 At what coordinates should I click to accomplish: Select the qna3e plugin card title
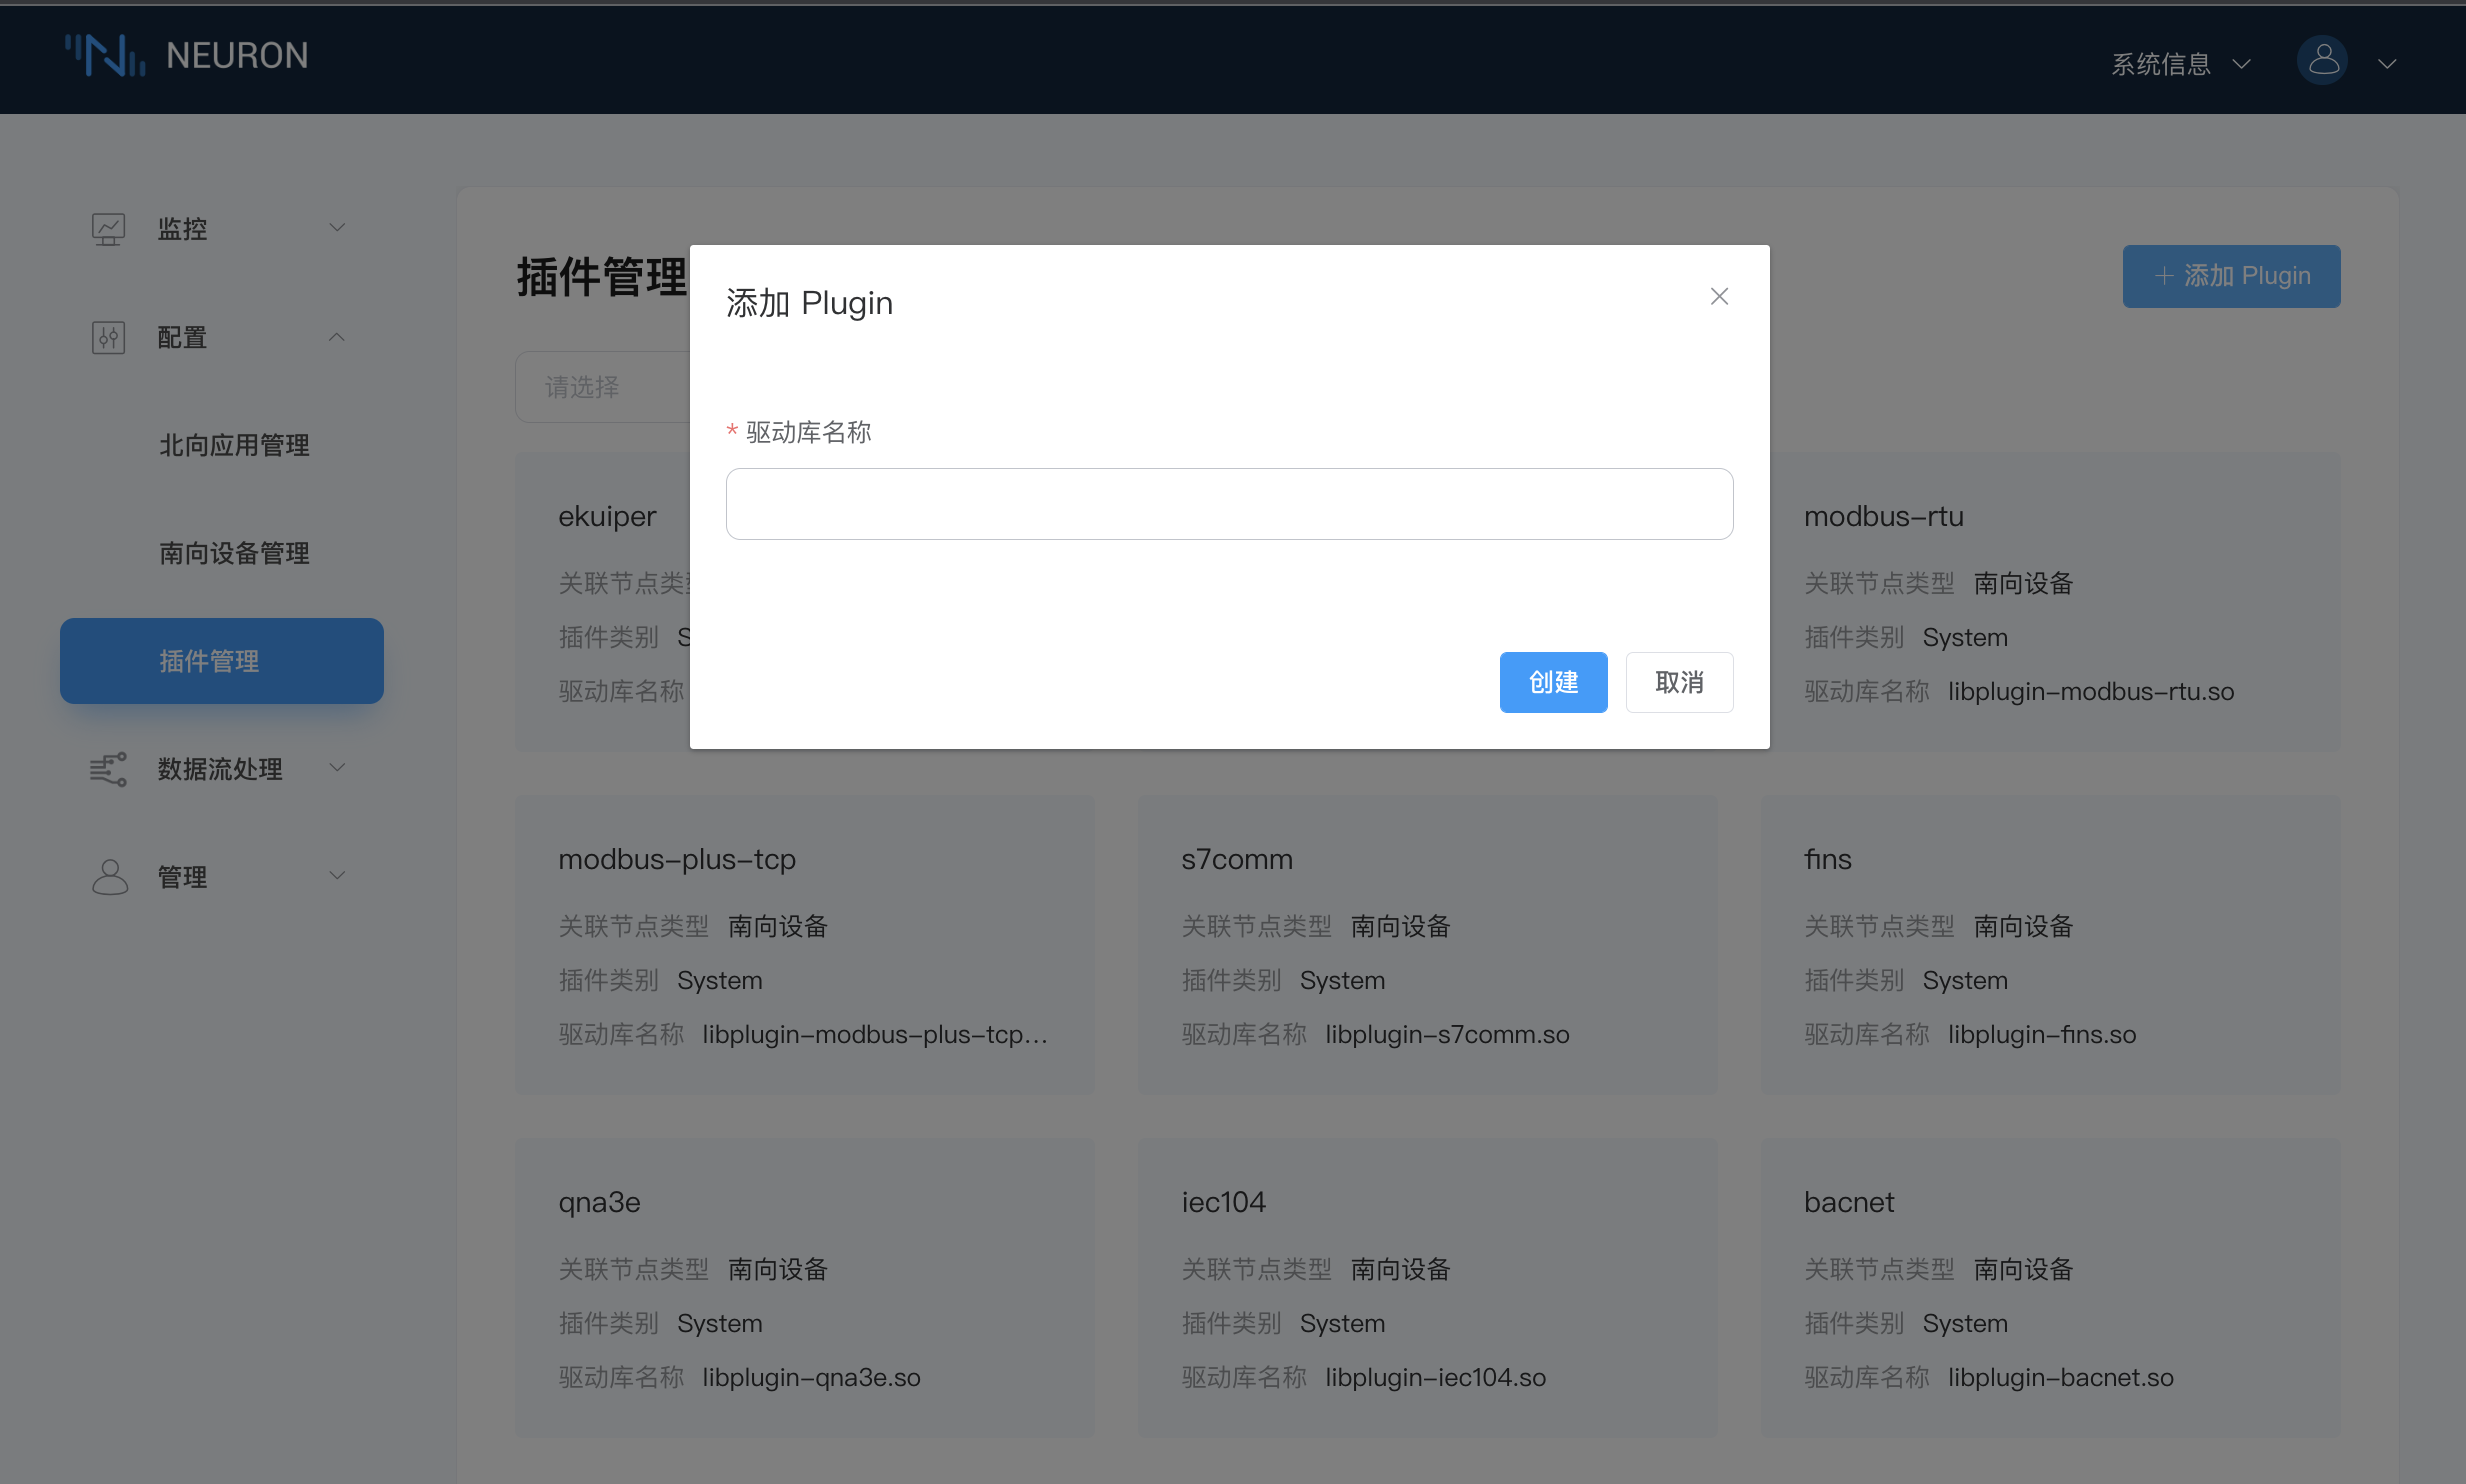tap(599, 1202)
